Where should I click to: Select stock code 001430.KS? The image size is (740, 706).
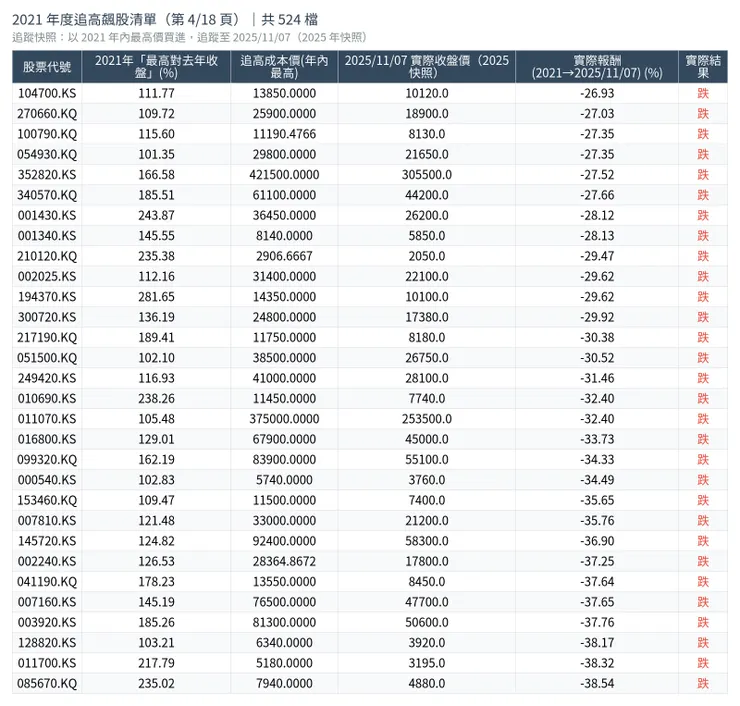(x=47, y=215)
